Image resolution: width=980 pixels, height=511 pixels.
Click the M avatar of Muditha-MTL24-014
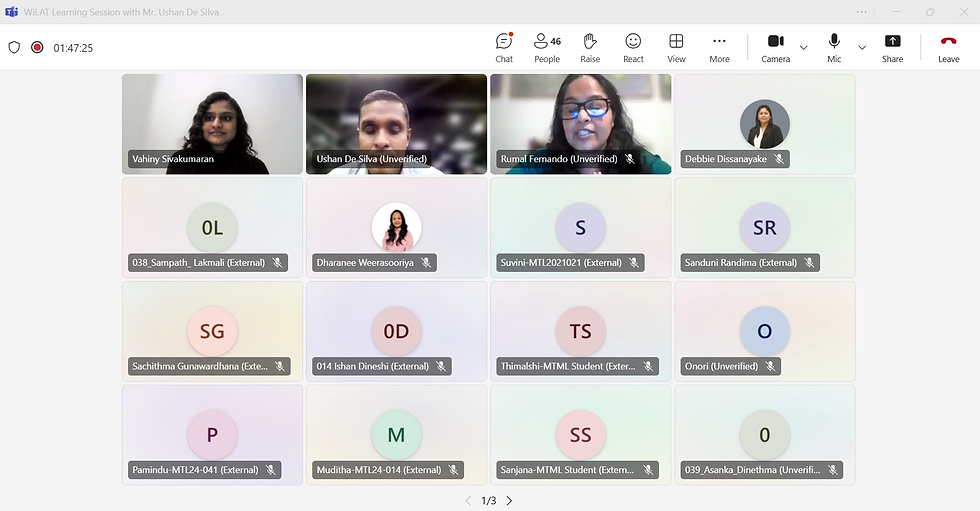pos(396,435)
